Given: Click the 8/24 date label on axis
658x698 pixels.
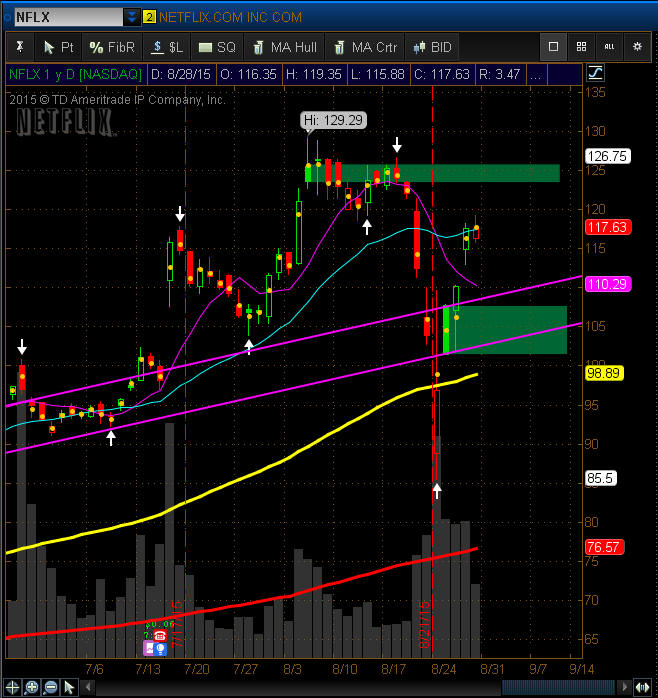Looking at the screenshot, I should 443,670.
